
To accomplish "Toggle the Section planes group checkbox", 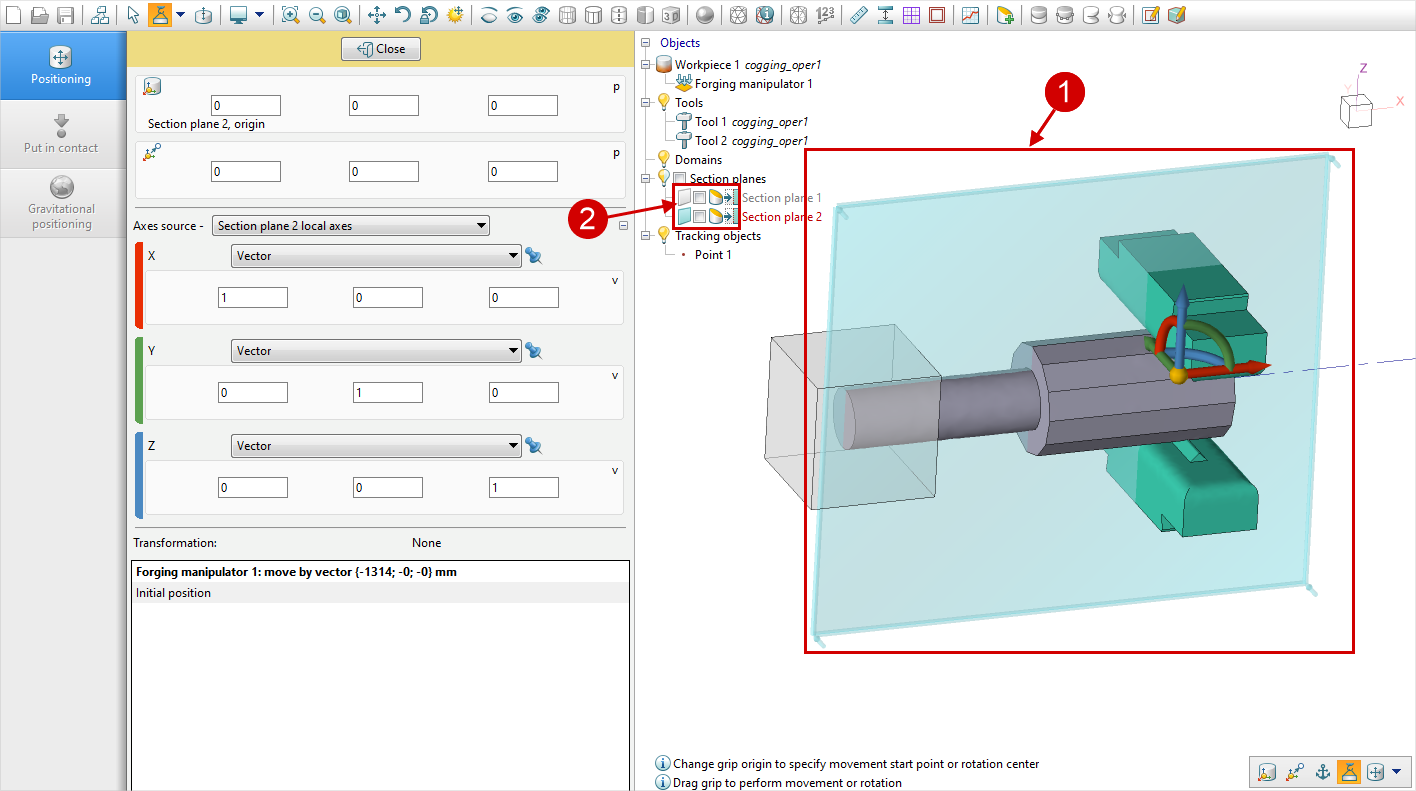I will 680,179.
